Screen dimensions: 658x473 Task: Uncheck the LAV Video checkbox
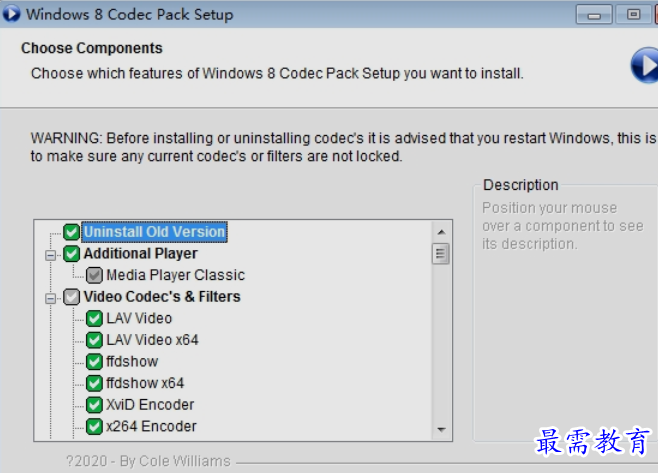[x=94, y=319]
